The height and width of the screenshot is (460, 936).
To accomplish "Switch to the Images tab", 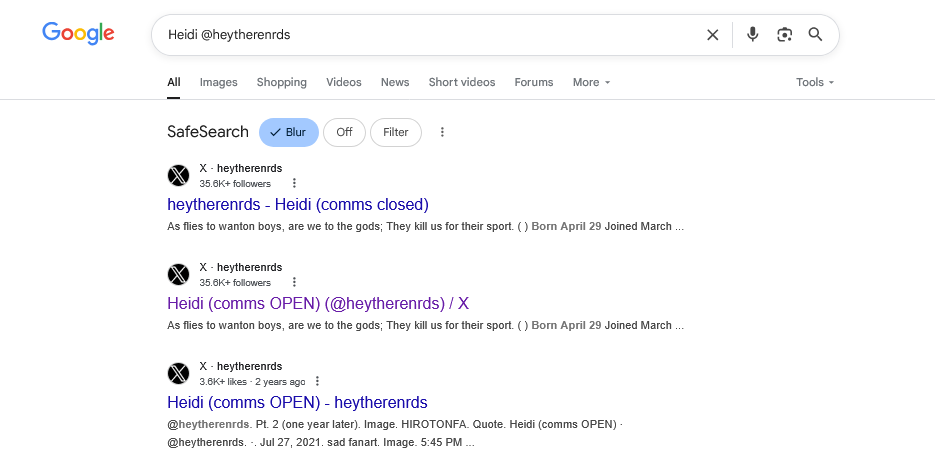I will (218, 82).
